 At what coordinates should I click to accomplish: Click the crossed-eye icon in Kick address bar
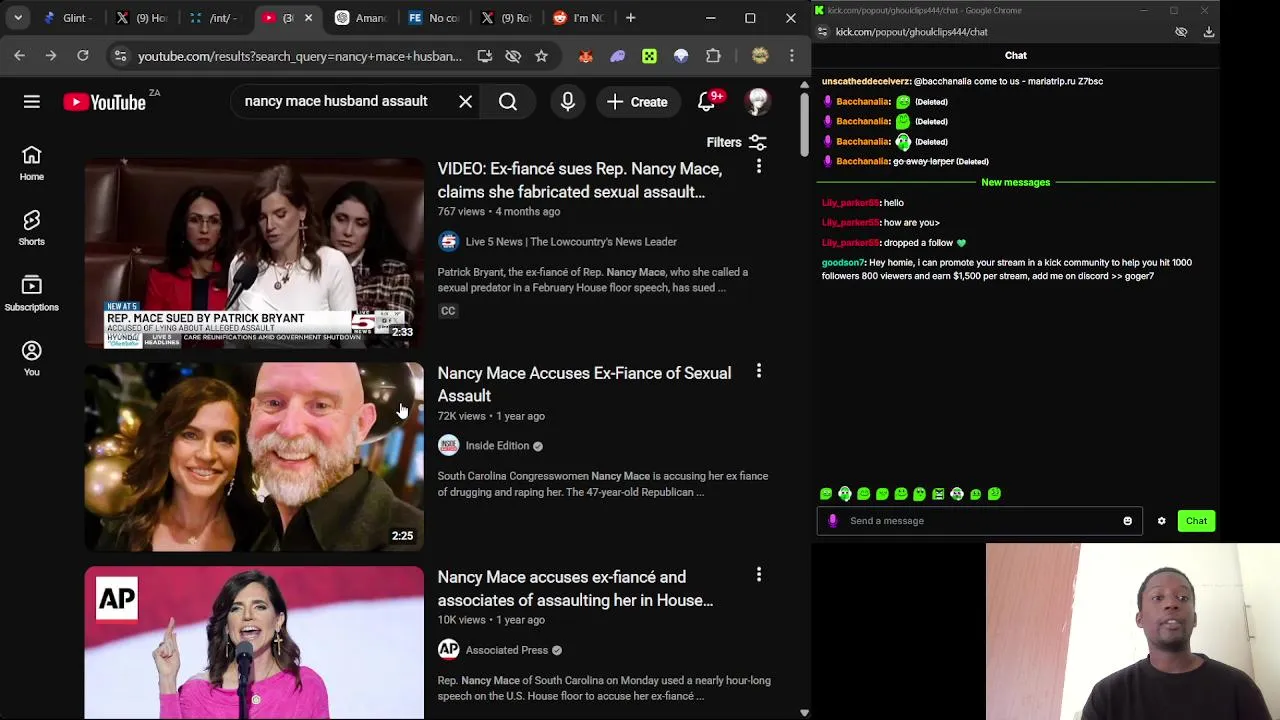click(x=1181, y=32)
